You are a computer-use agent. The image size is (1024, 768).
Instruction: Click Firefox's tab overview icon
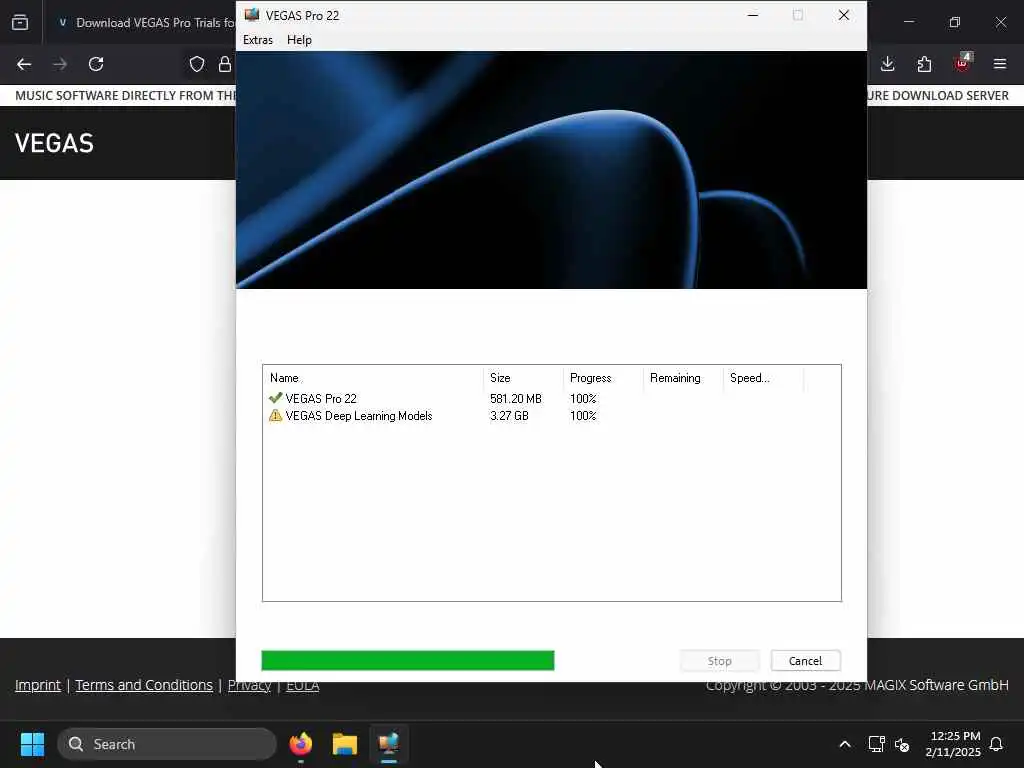pos(20,22)
